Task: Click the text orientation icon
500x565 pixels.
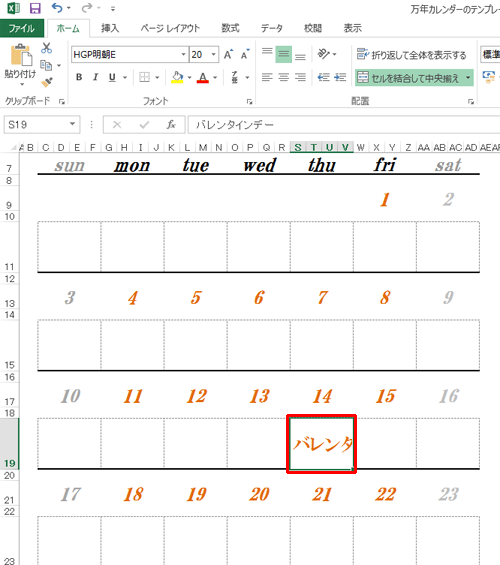Action: [x=323, y=54]
